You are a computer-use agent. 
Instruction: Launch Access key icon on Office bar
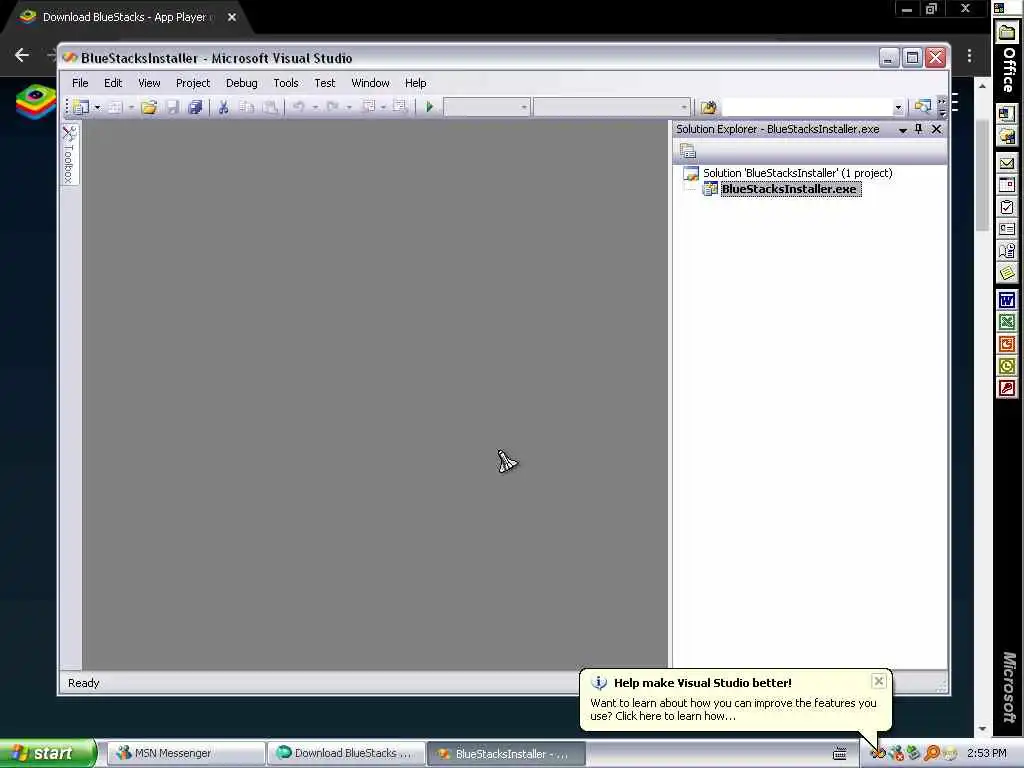[x=1006, y=388]
